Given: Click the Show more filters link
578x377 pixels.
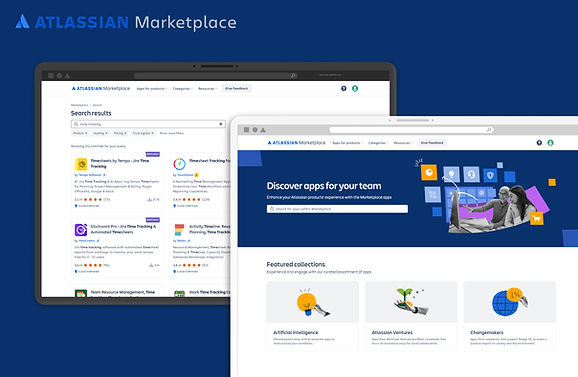Looking at the screenshot, I should pyautogui.click(x=171, y=133).
